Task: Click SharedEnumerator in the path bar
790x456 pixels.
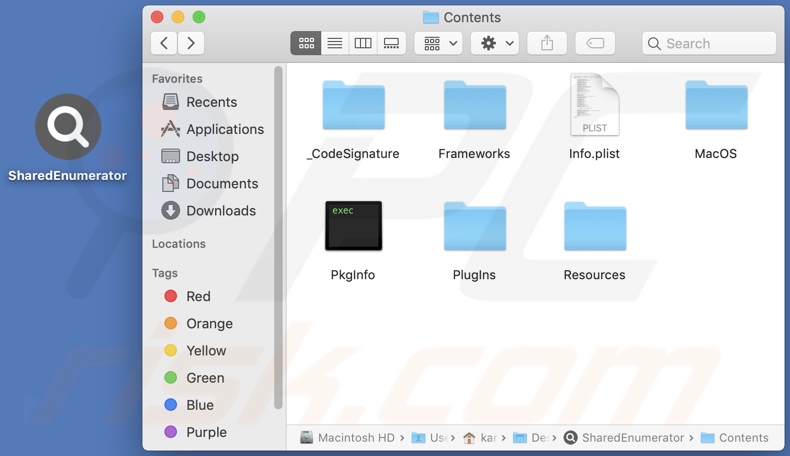Action: tap(624, 438)
